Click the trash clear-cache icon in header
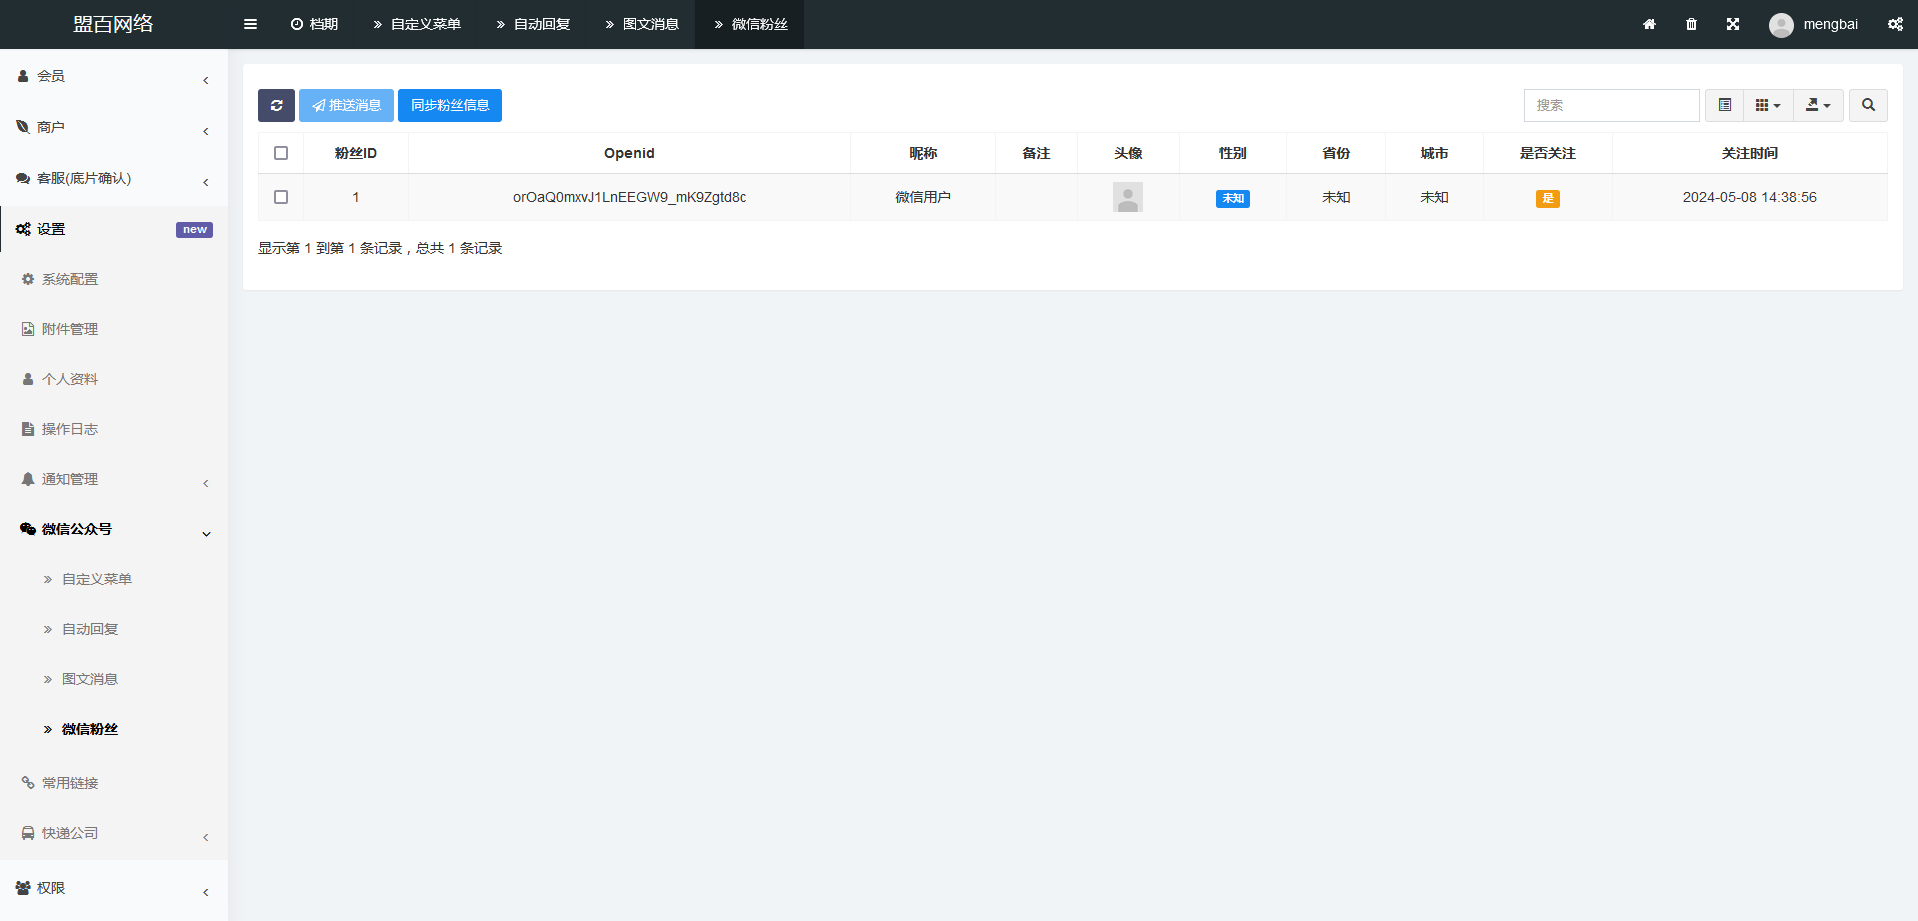The height and width of the screenshot is (921, 1918). point(1691,24)
